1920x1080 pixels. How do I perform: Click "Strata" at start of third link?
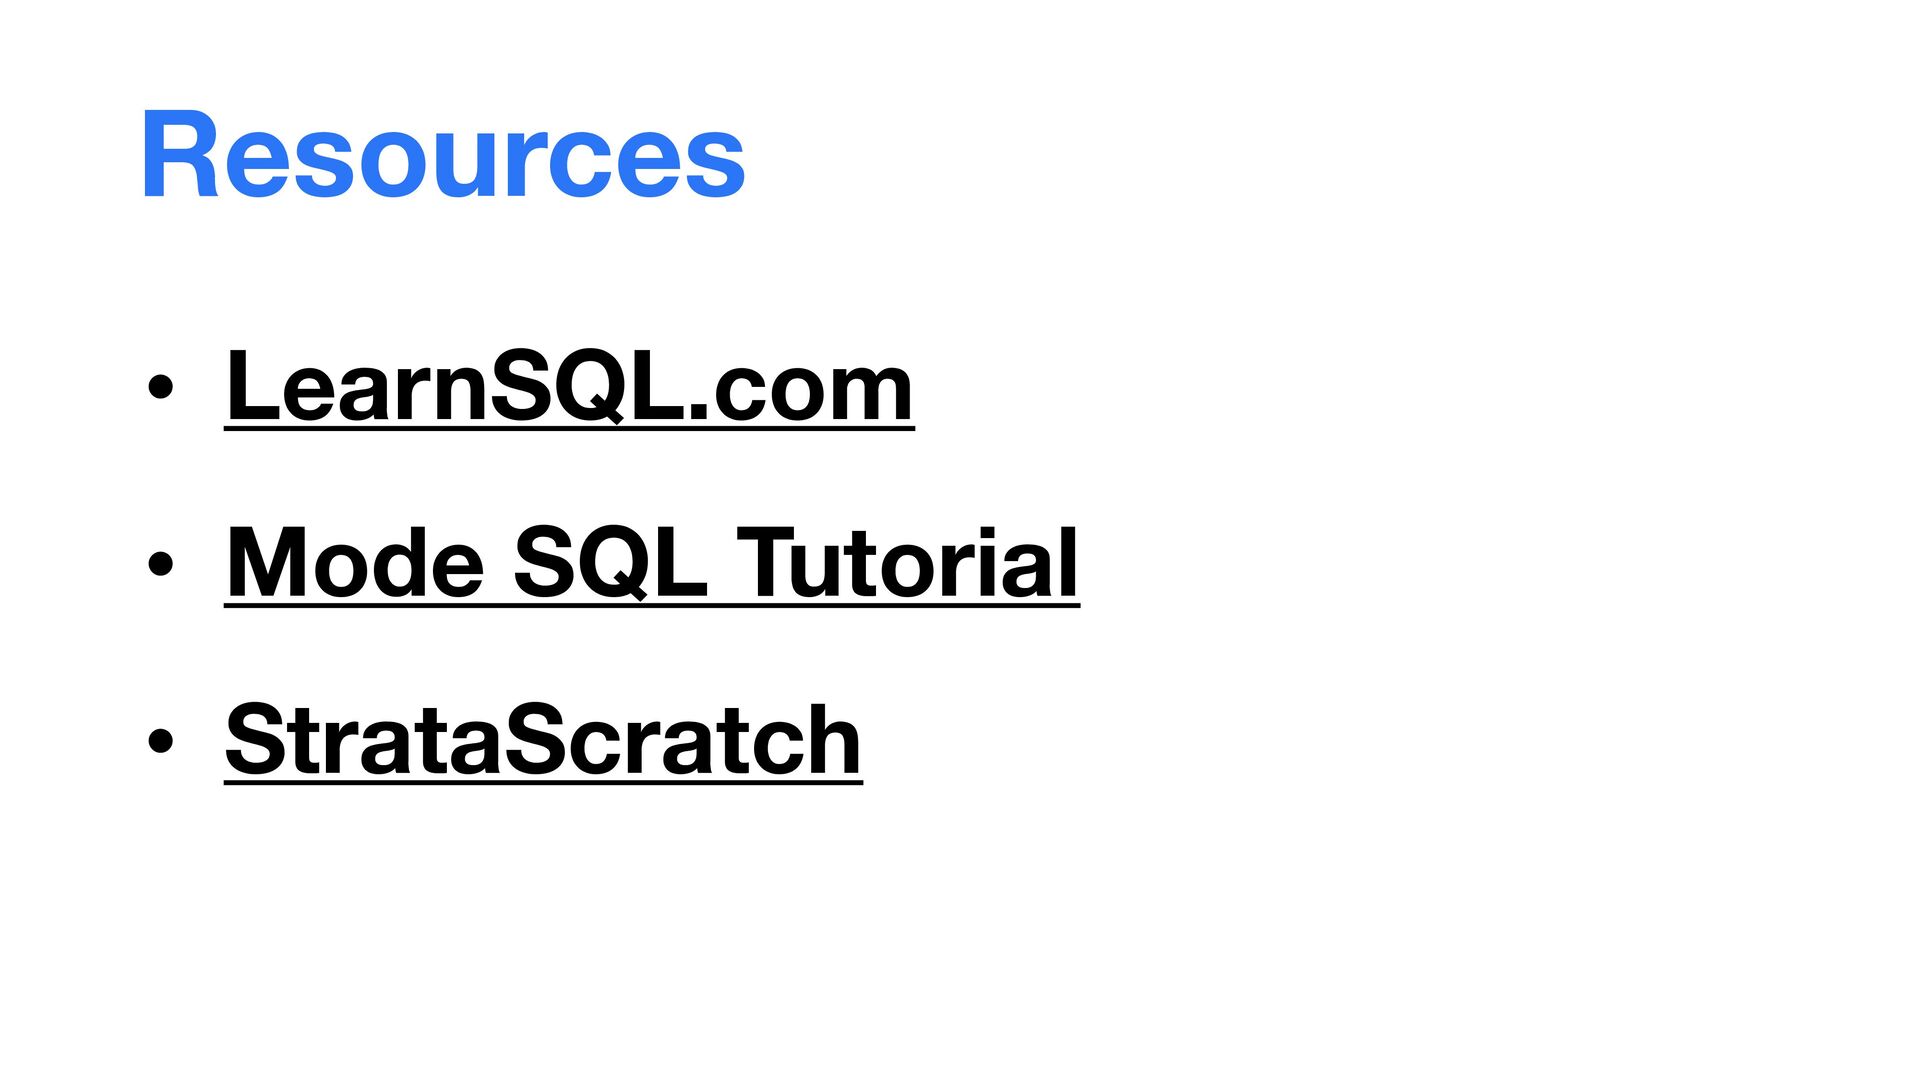click(x=362, y=740)
